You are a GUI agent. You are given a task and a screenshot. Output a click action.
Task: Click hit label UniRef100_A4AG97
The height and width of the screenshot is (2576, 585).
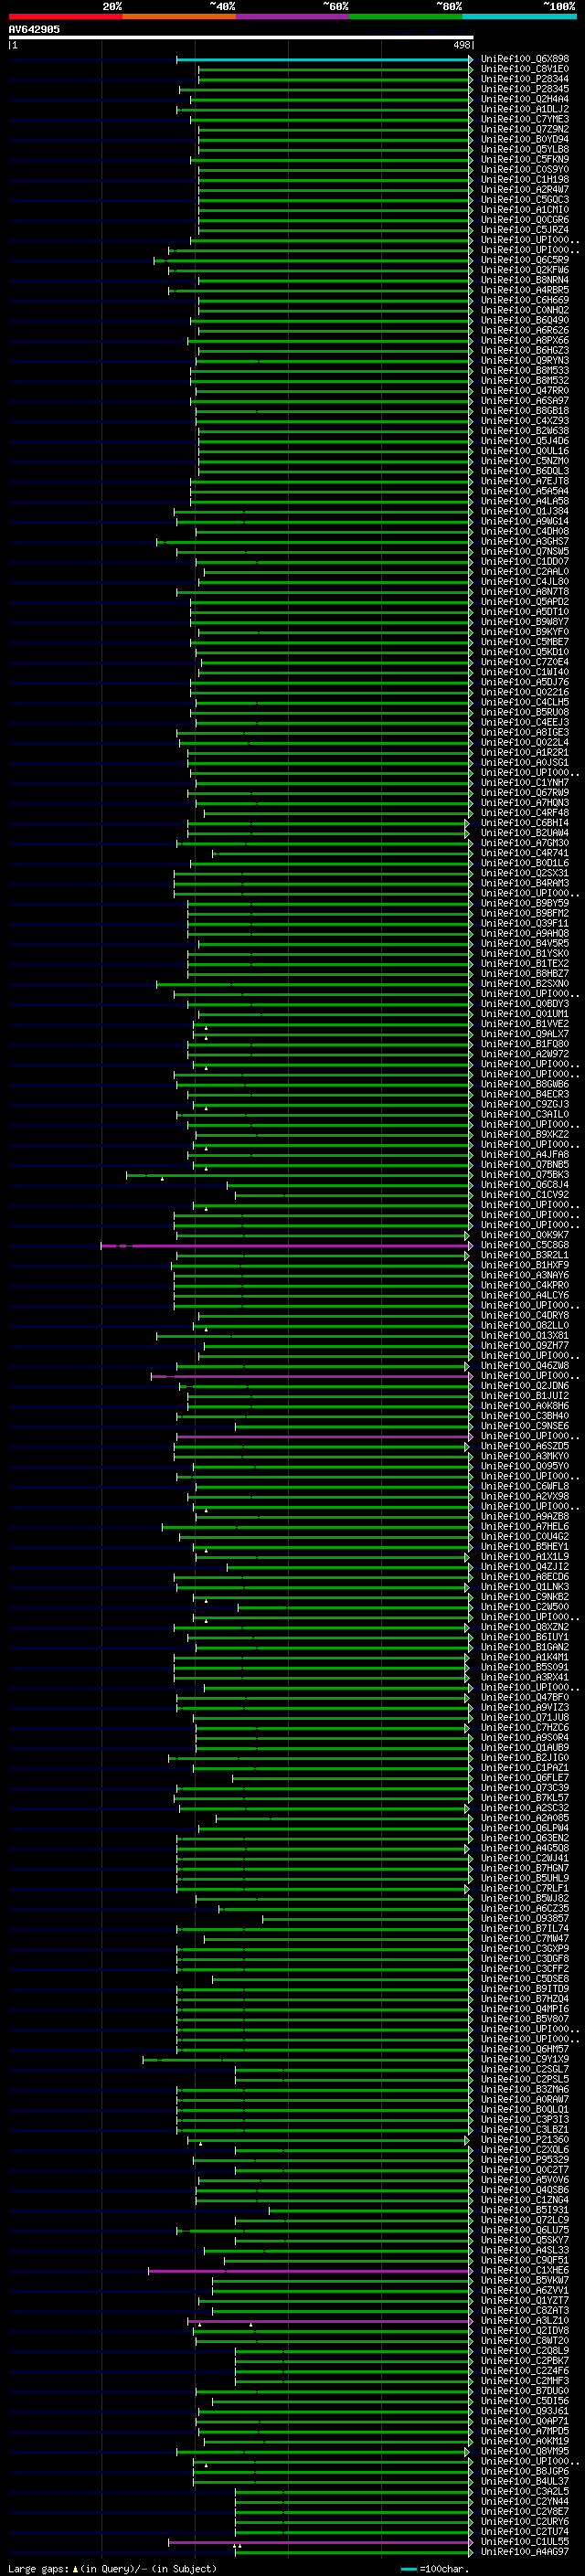525,2551
